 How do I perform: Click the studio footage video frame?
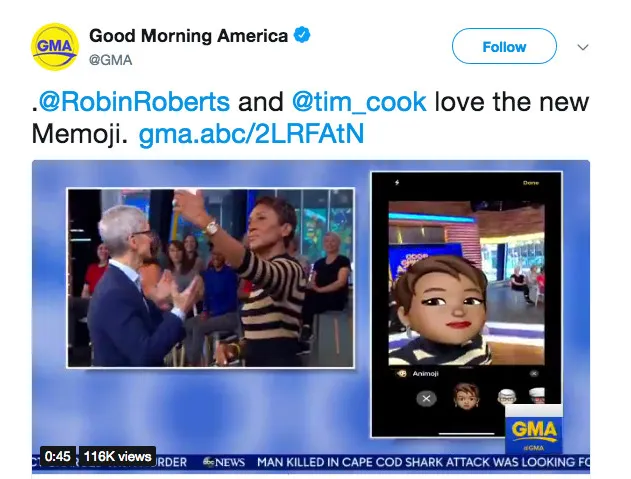(210, 278)
